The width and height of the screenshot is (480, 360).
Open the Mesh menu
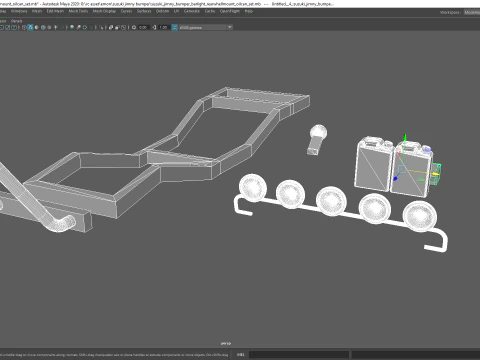37,11
